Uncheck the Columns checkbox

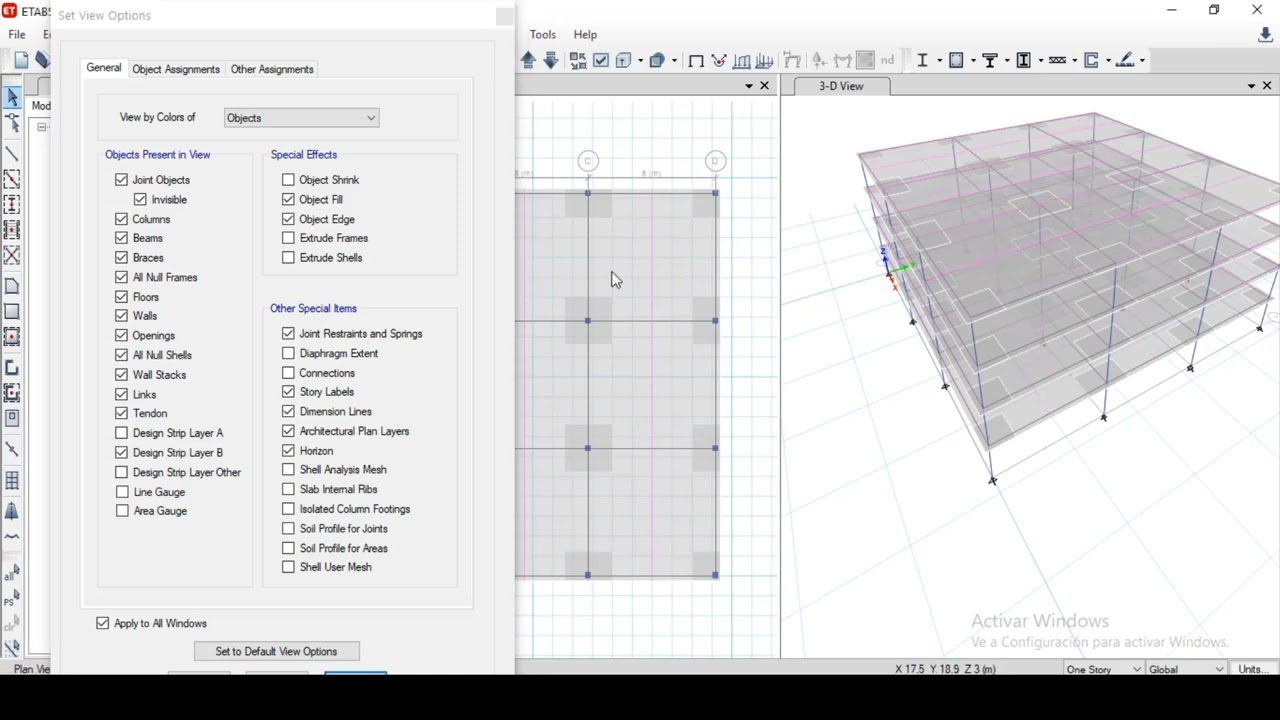121,219
